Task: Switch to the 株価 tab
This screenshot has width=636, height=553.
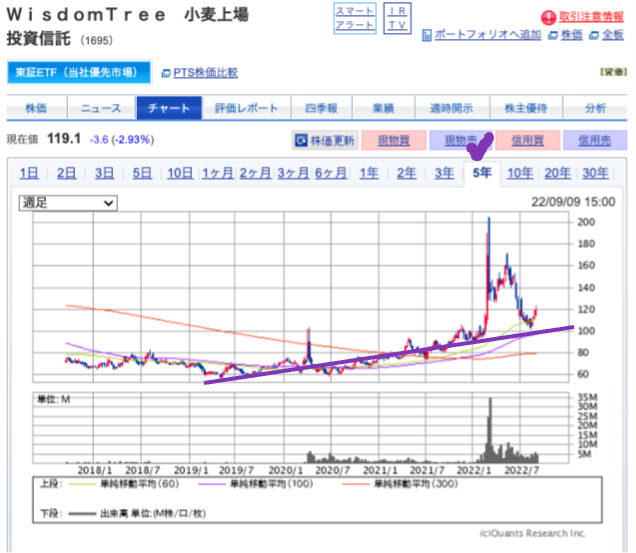Action: pos(37,108)
